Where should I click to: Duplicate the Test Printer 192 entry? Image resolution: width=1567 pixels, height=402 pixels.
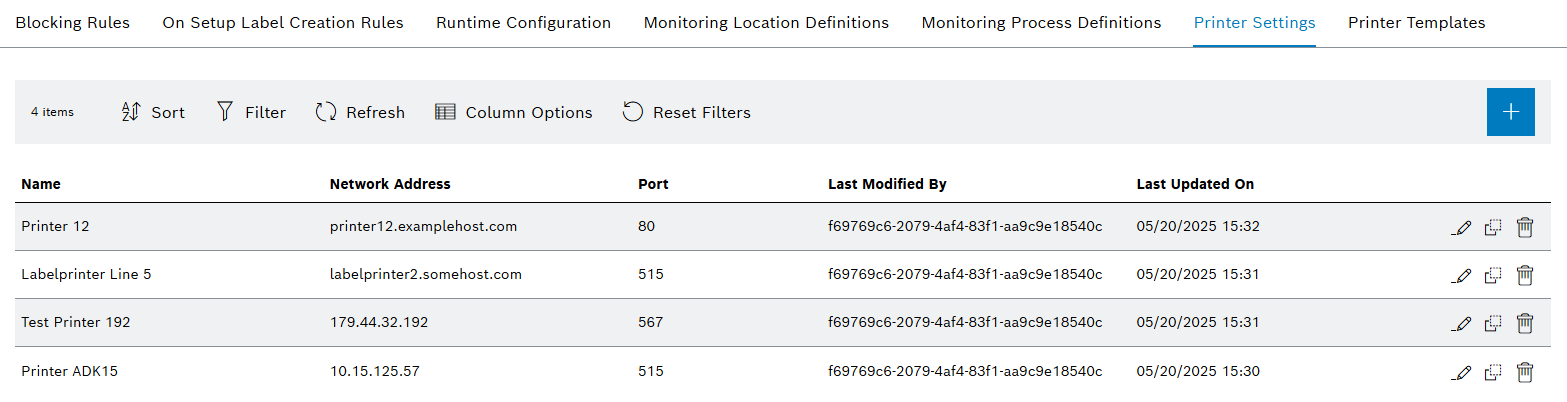point(1493,323)
